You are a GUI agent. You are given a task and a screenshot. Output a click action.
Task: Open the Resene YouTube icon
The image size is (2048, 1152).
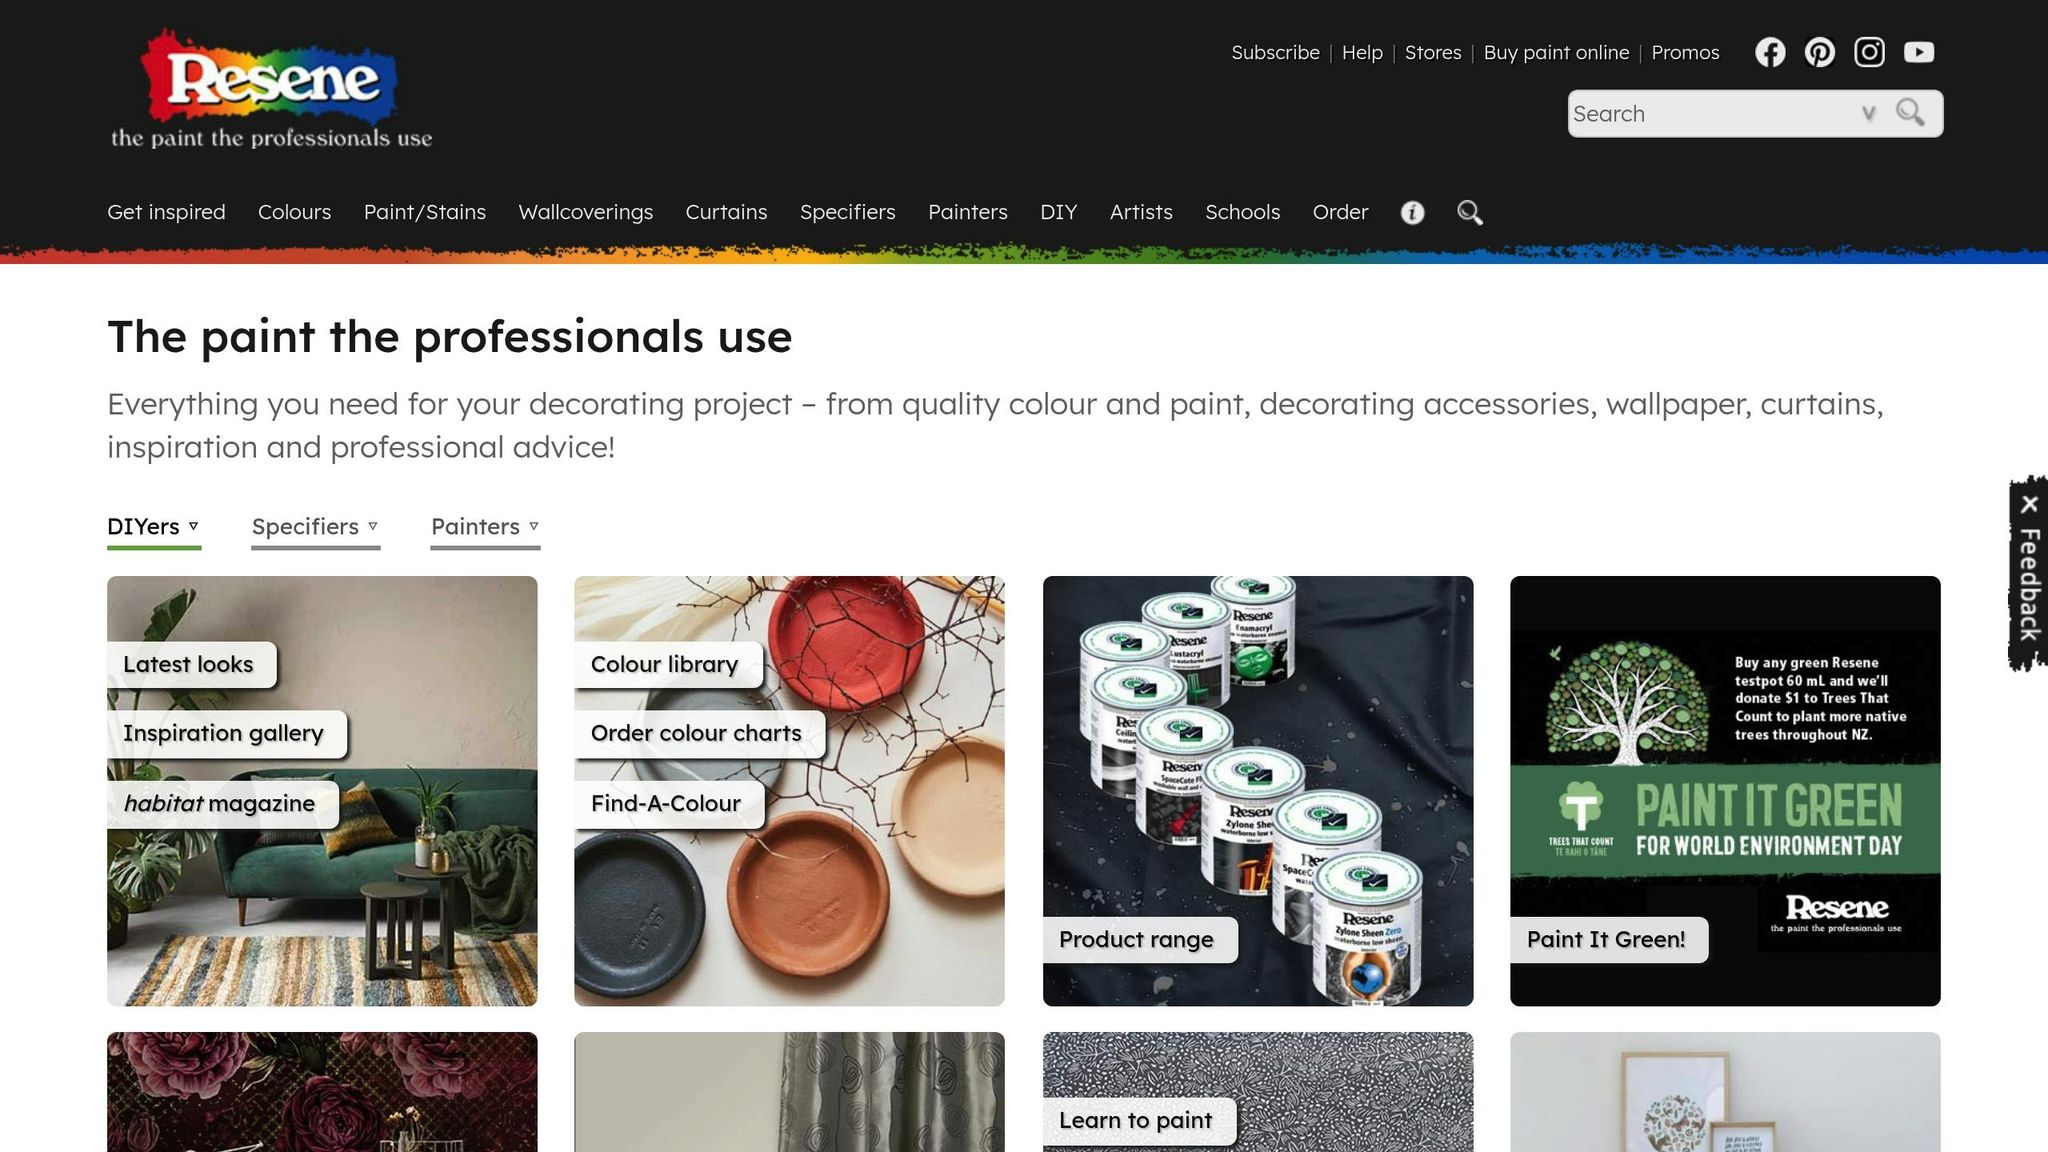point(1918,52)
